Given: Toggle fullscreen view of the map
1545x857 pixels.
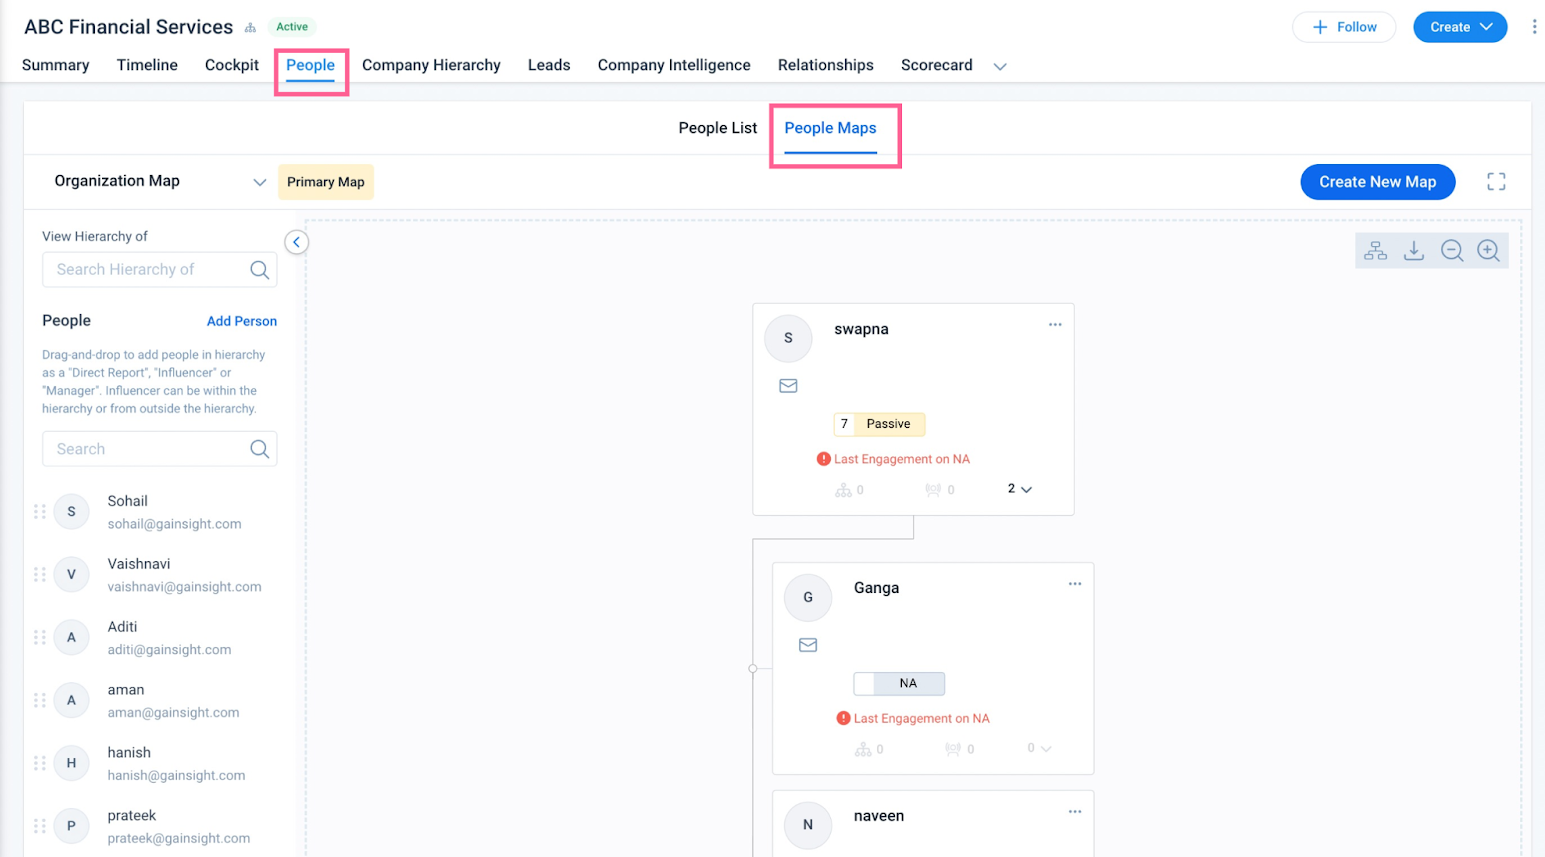Looking at the screenshot, I should pos(1496,182).
